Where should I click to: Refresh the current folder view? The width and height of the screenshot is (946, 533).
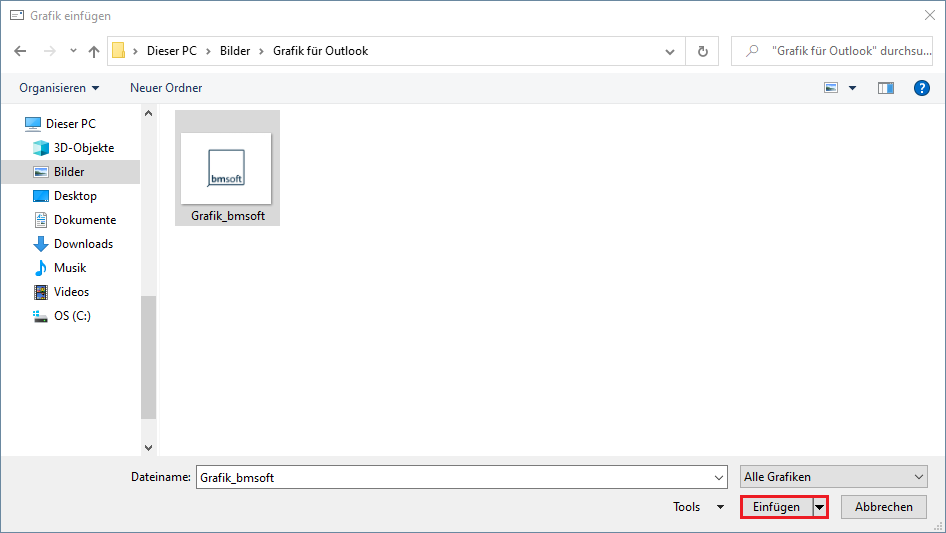702,51
